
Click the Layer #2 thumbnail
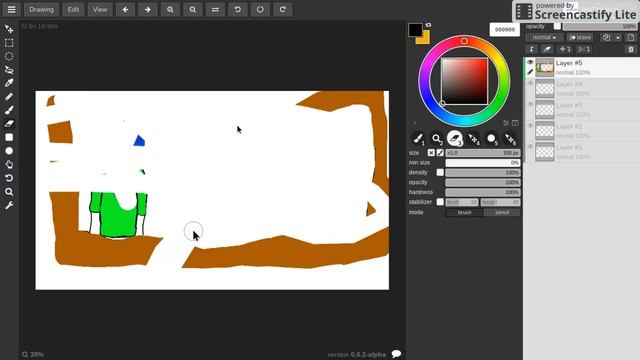[x=544, y=131]
